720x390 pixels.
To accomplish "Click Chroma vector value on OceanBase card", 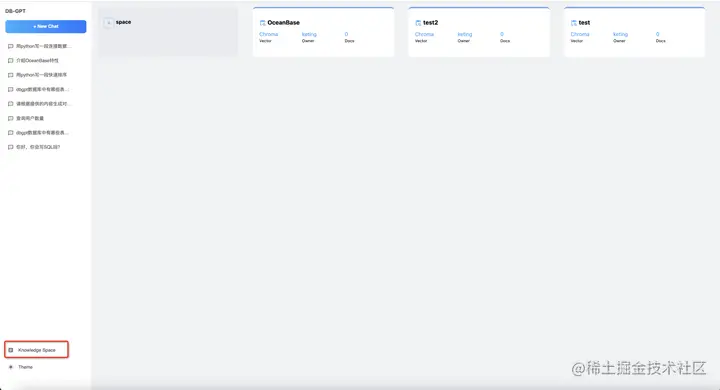I will click(269, 34).
